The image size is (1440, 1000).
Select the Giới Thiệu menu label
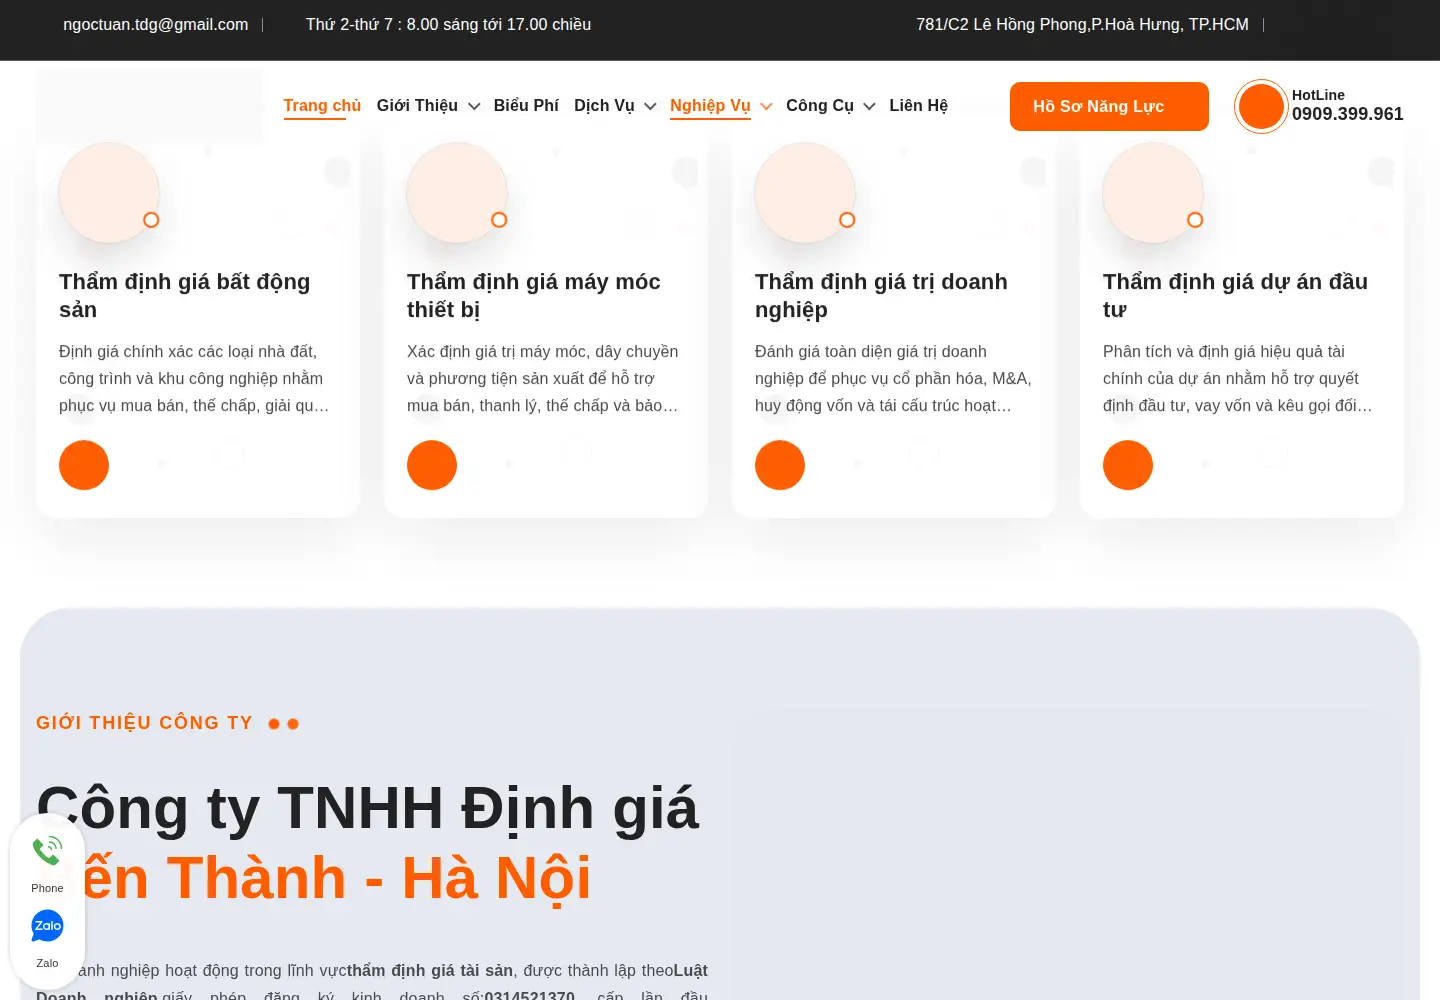(x=417, y=106)
